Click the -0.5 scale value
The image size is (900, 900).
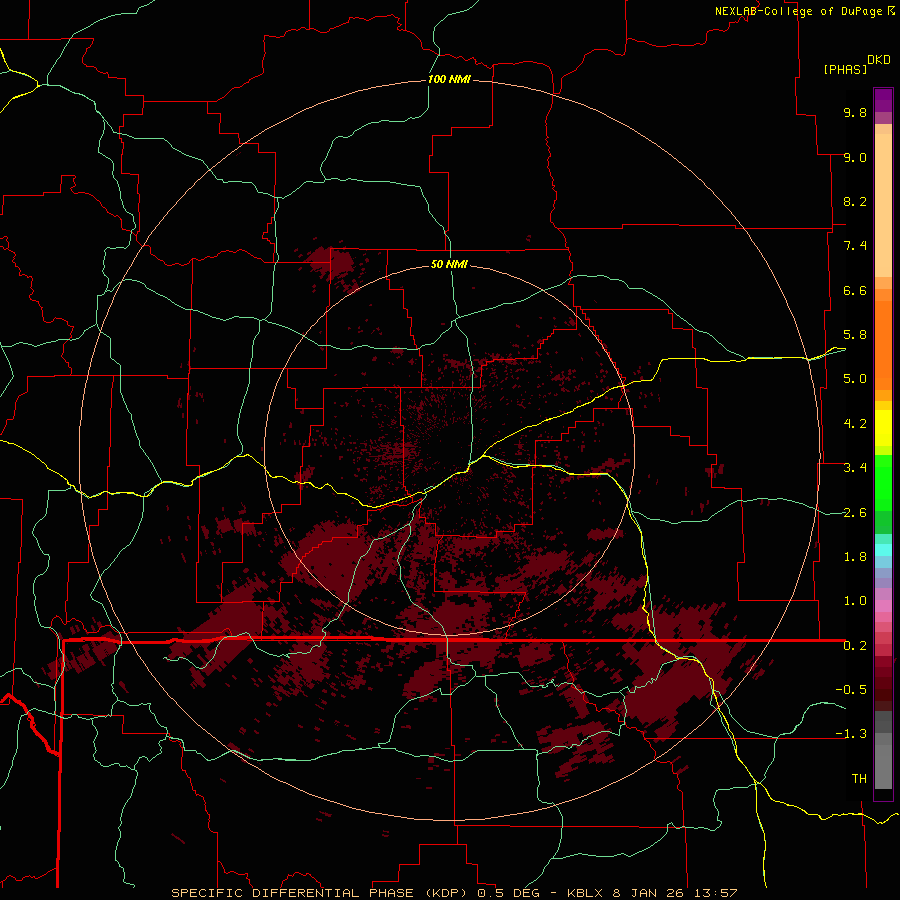(851, 690)
